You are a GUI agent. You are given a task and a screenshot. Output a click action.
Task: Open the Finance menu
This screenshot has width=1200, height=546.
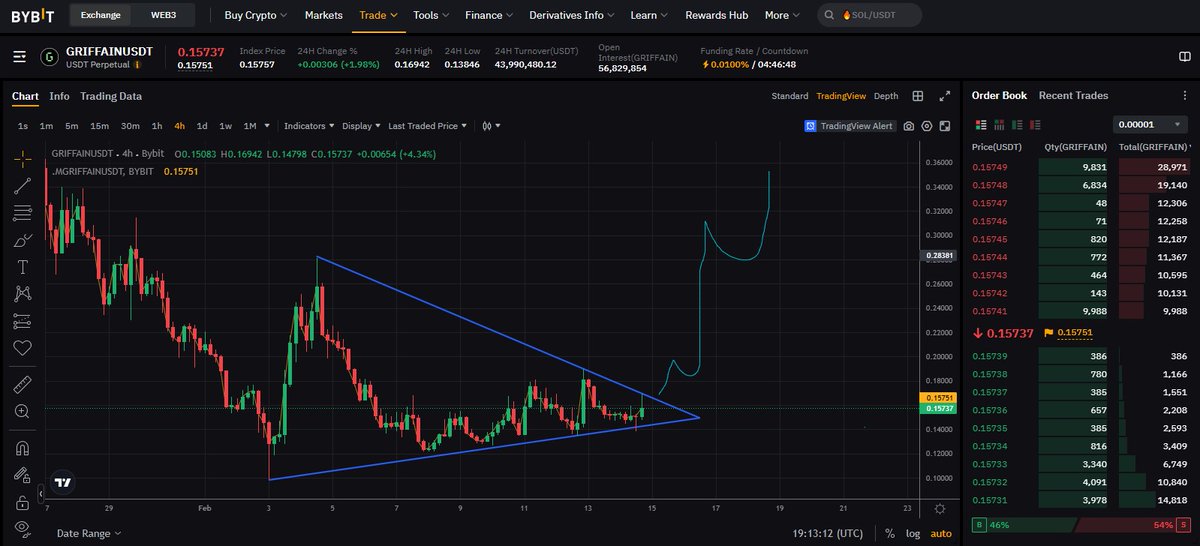[x=490, y=15]
